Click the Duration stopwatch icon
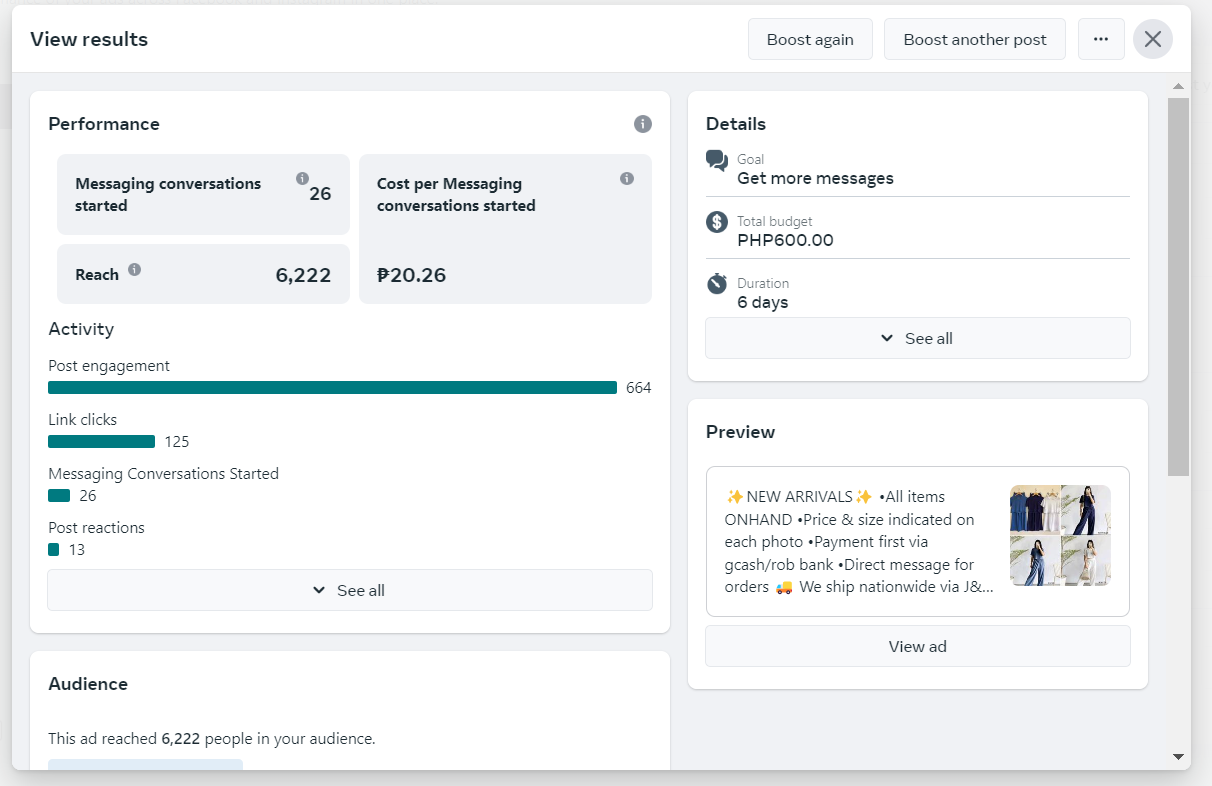Image resolution: width=1212 pixels, height=786 pixels. [x=717, y=284]
